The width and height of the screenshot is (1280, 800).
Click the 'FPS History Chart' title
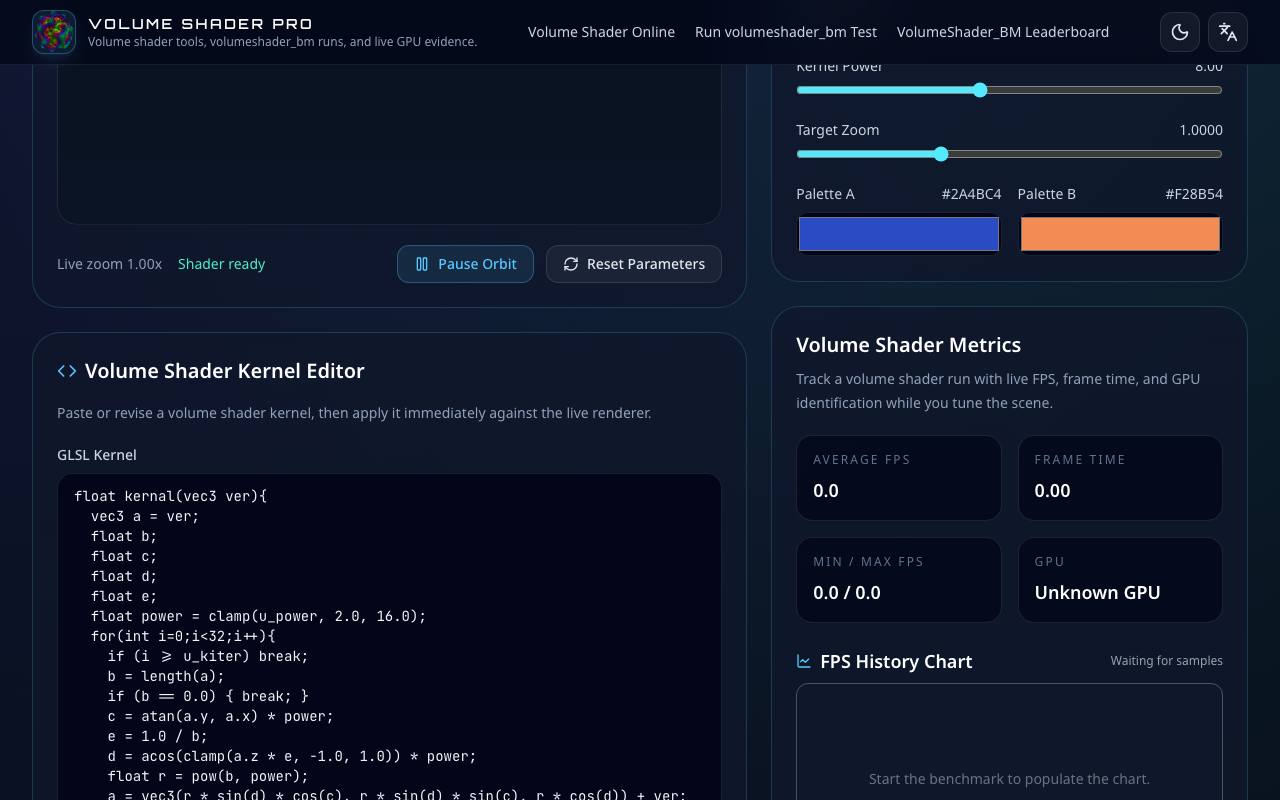tap(896, 661)
